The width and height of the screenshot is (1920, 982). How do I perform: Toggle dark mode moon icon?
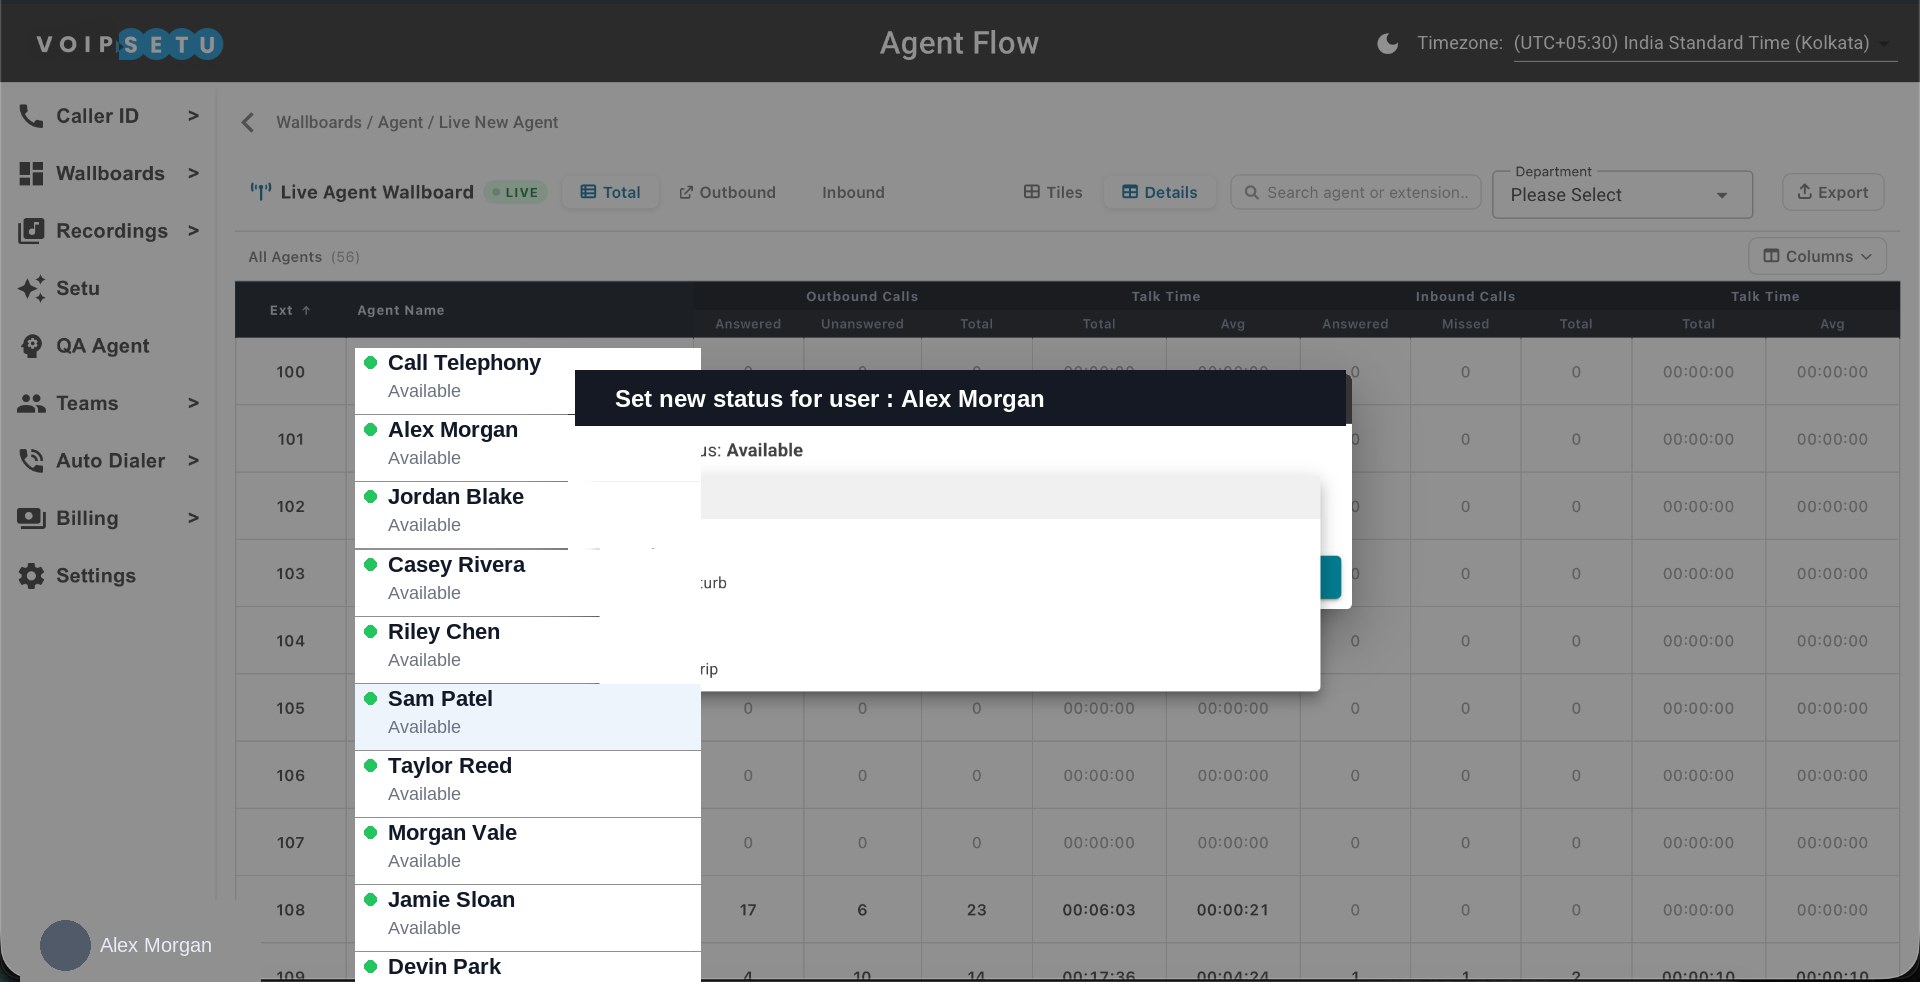pos(1387,43)
